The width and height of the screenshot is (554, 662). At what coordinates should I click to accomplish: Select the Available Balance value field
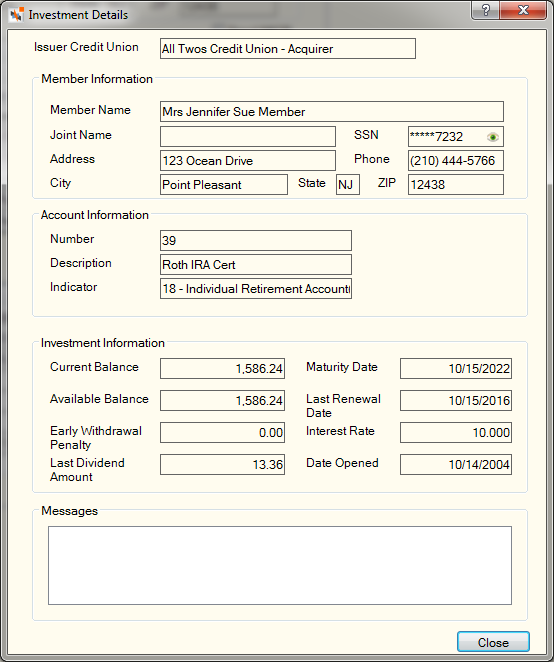222,400
